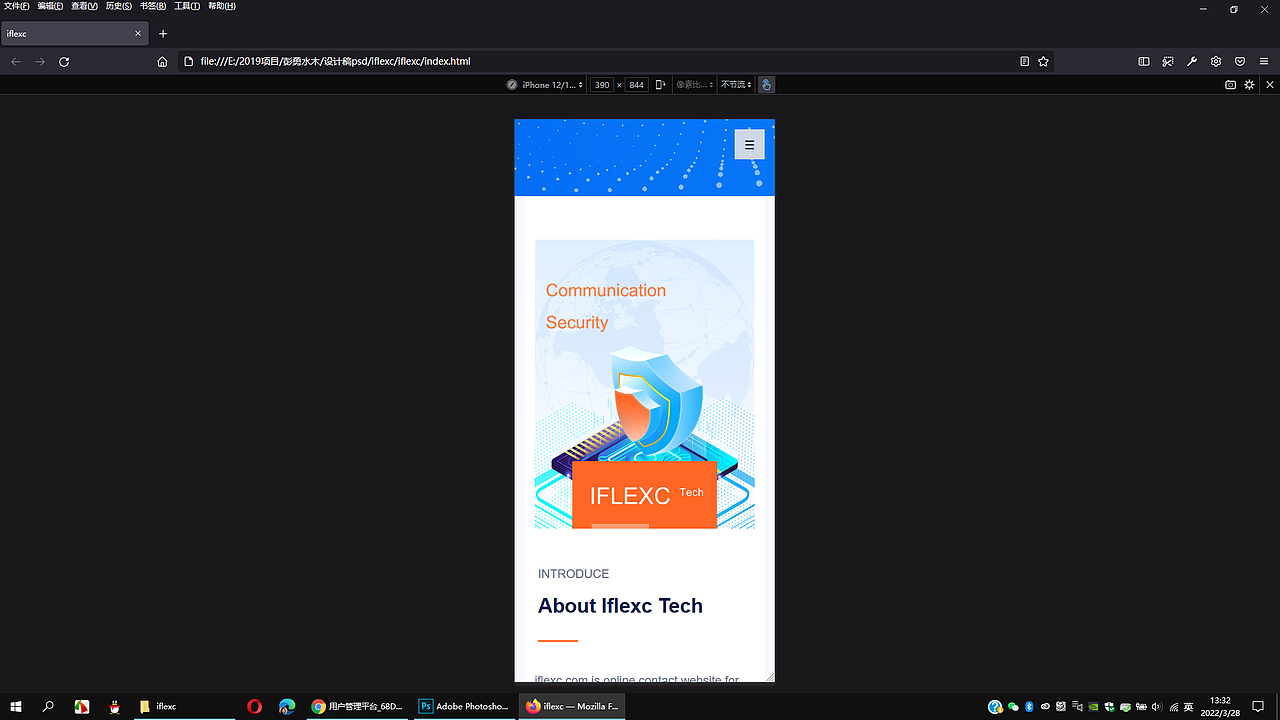
Task: Open Windows Security tray icon
Action: [1109, 707]
